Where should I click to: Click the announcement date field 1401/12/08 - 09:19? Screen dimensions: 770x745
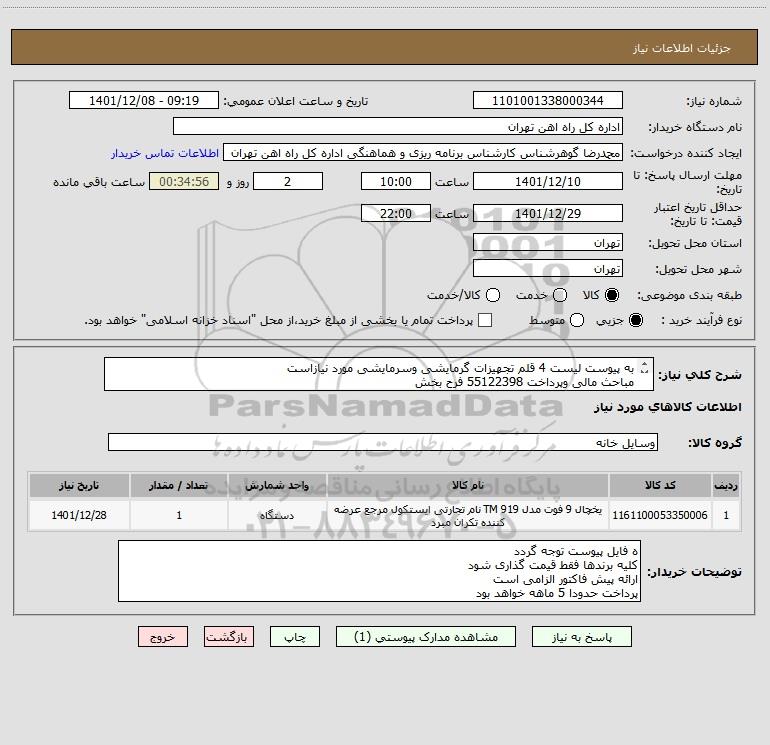(144, 101)
